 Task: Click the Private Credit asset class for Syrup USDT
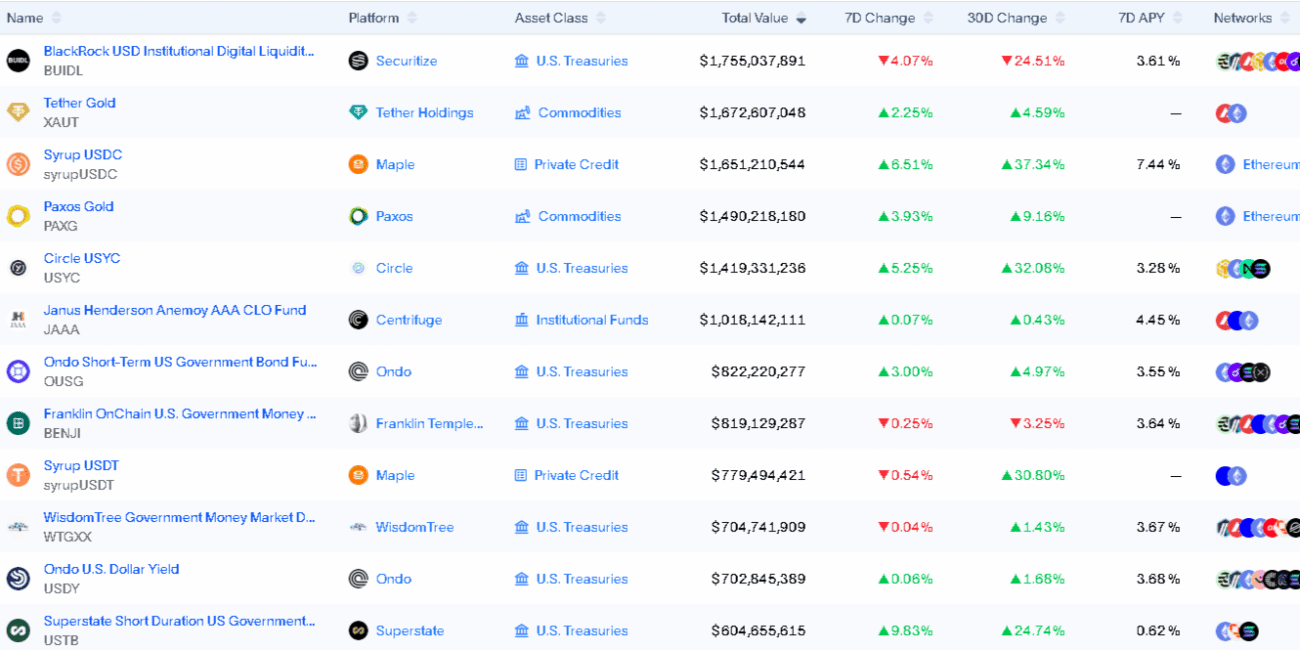pyautogui.click(x=576, y=476)
